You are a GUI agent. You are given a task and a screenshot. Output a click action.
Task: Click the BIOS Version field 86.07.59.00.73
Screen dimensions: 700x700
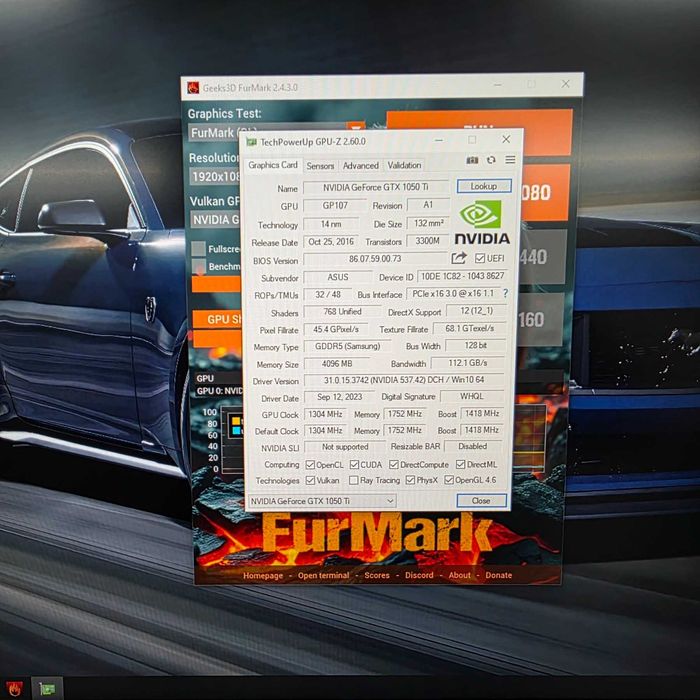click(375, 259)
